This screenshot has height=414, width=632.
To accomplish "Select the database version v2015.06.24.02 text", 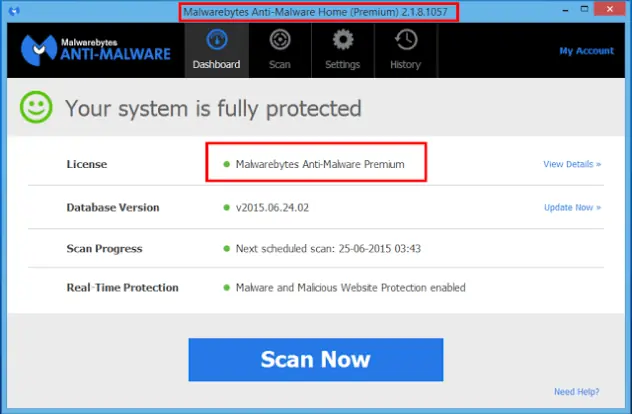I will (272, 208).
